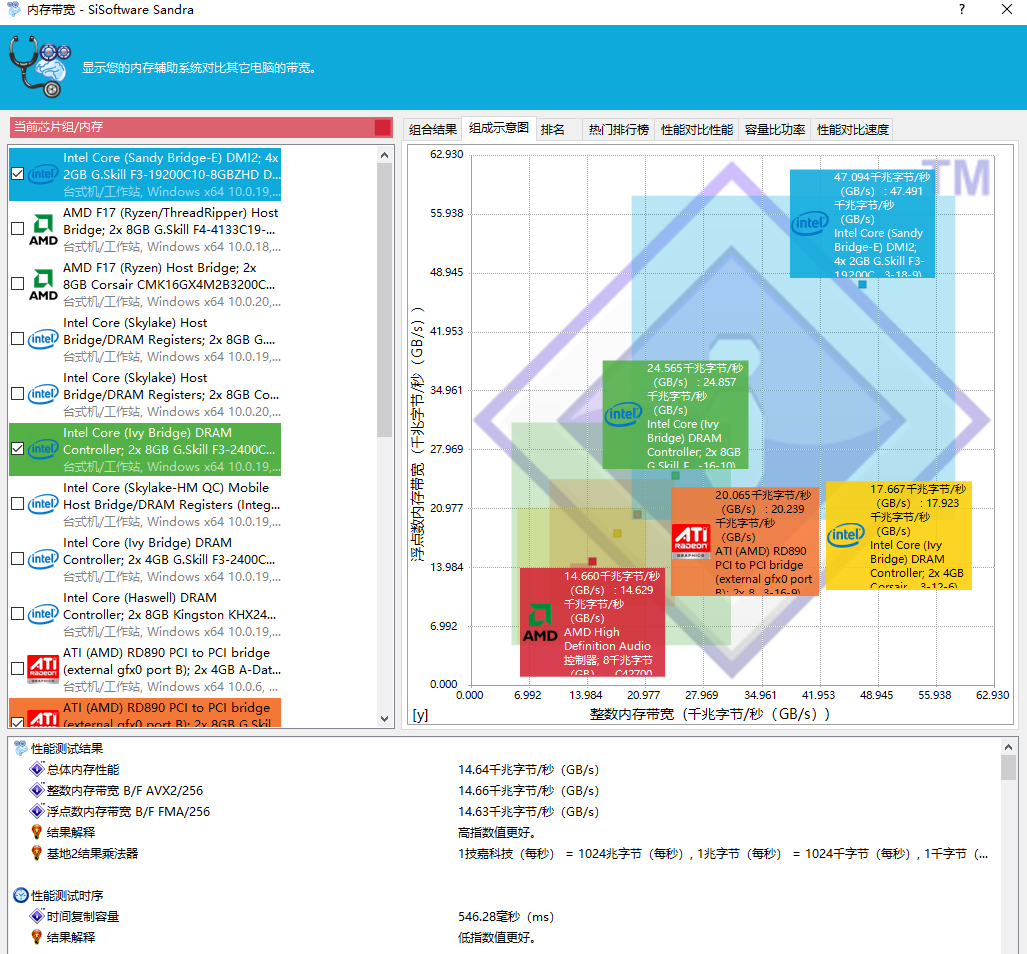Click Intel logo of green Ivy Bridge 8GB item
The image size is (1027, 954).
[x=43, y=449]
